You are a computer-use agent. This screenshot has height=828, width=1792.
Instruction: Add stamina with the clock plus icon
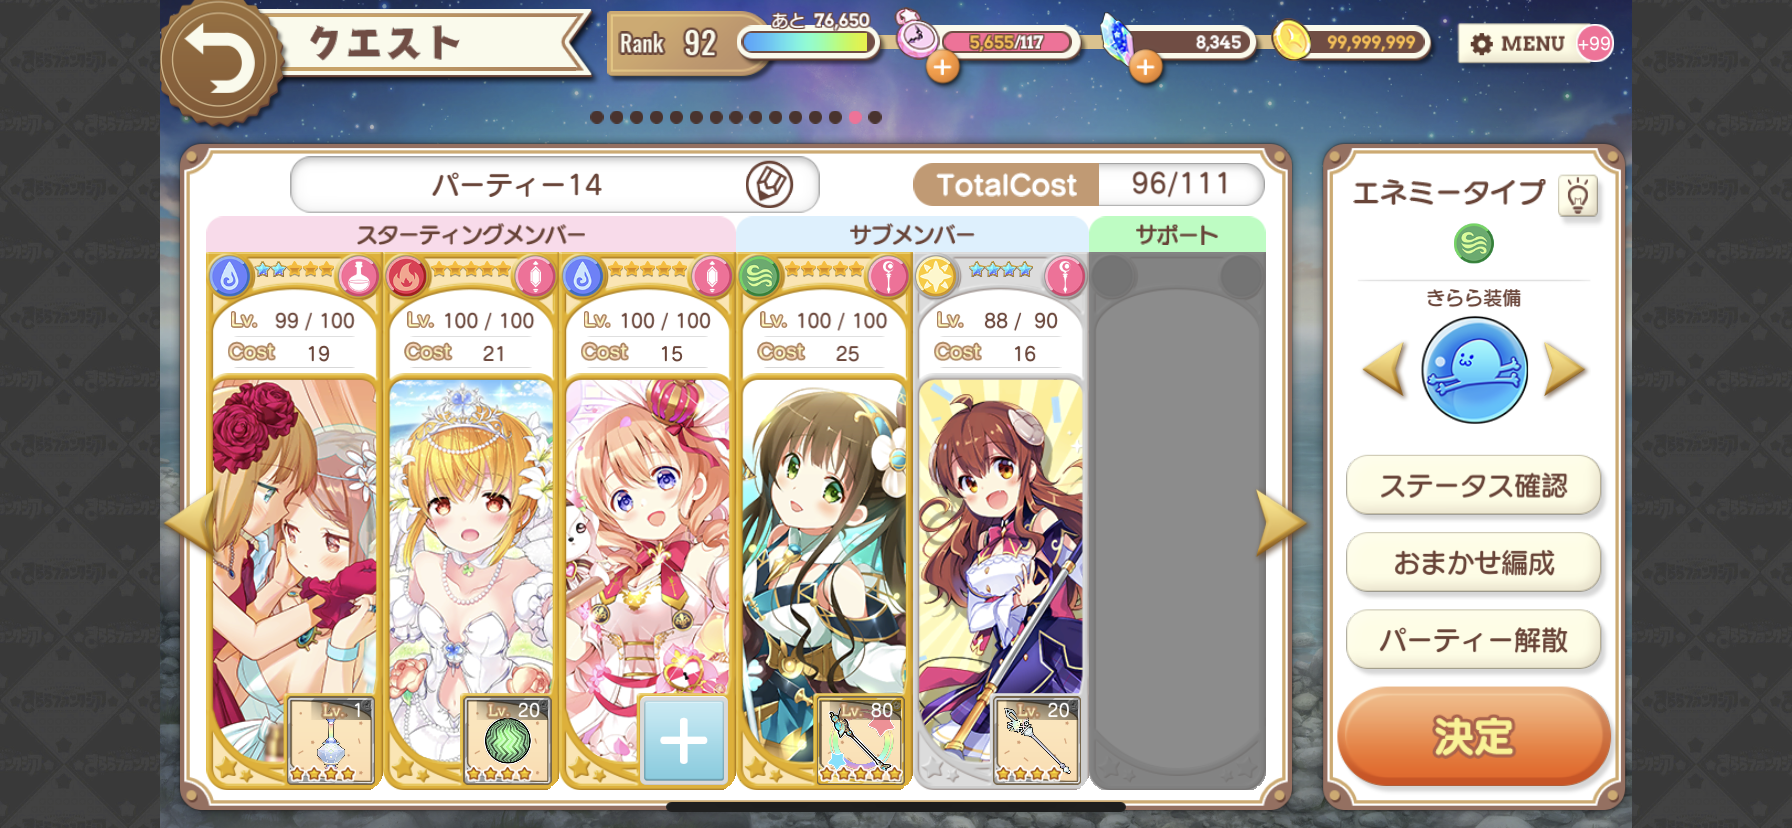coord(942,67)
